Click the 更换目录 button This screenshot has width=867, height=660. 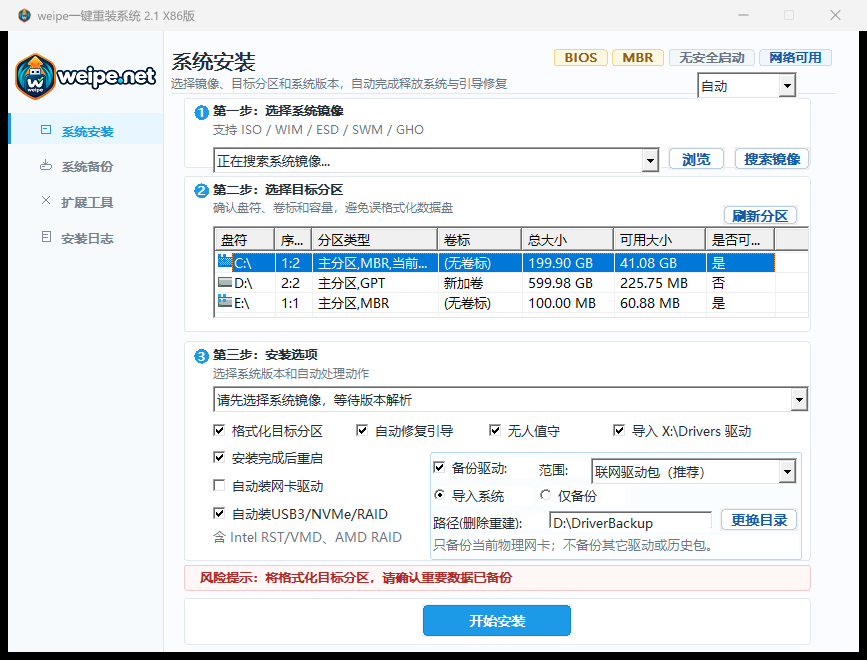pos(759,520)
